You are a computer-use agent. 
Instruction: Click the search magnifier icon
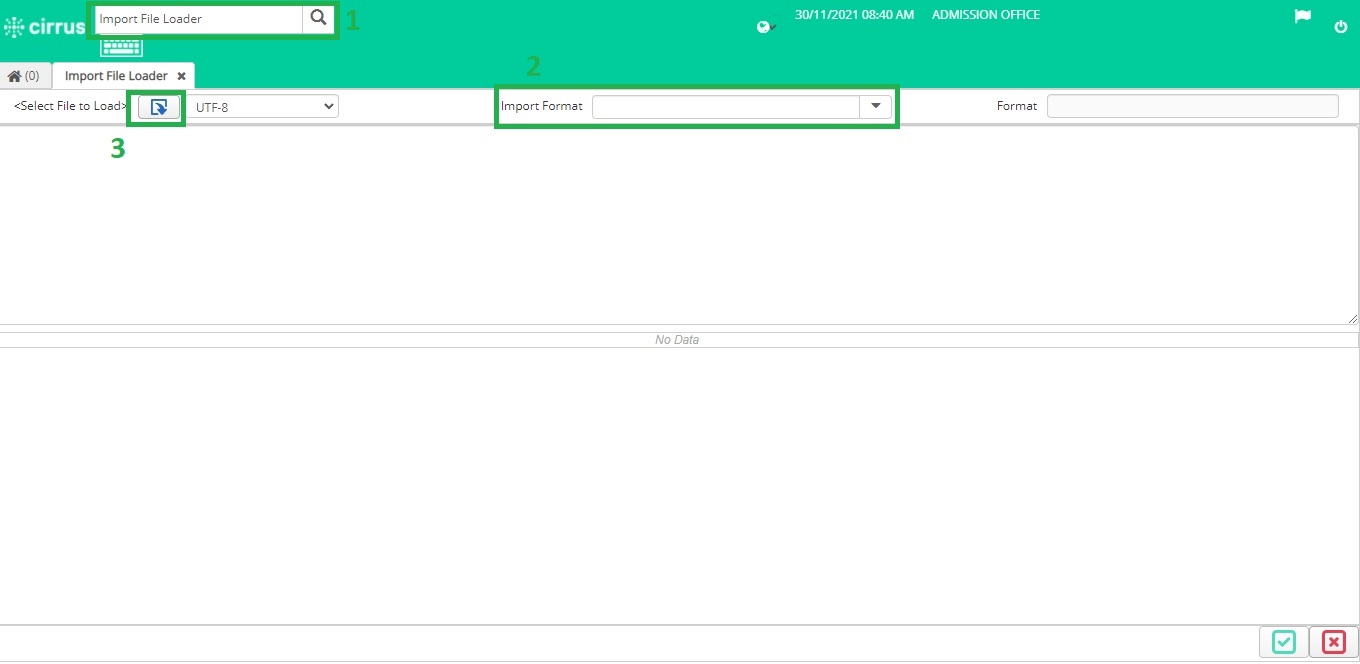pyautogui.click(x=318, y=18)
